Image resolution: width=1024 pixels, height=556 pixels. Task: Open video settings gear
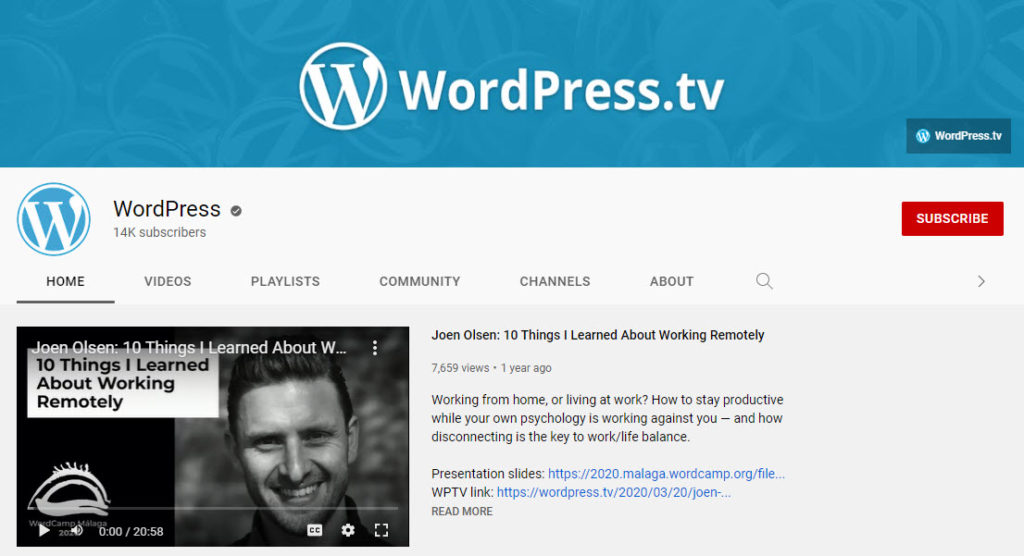click(348, 530)
